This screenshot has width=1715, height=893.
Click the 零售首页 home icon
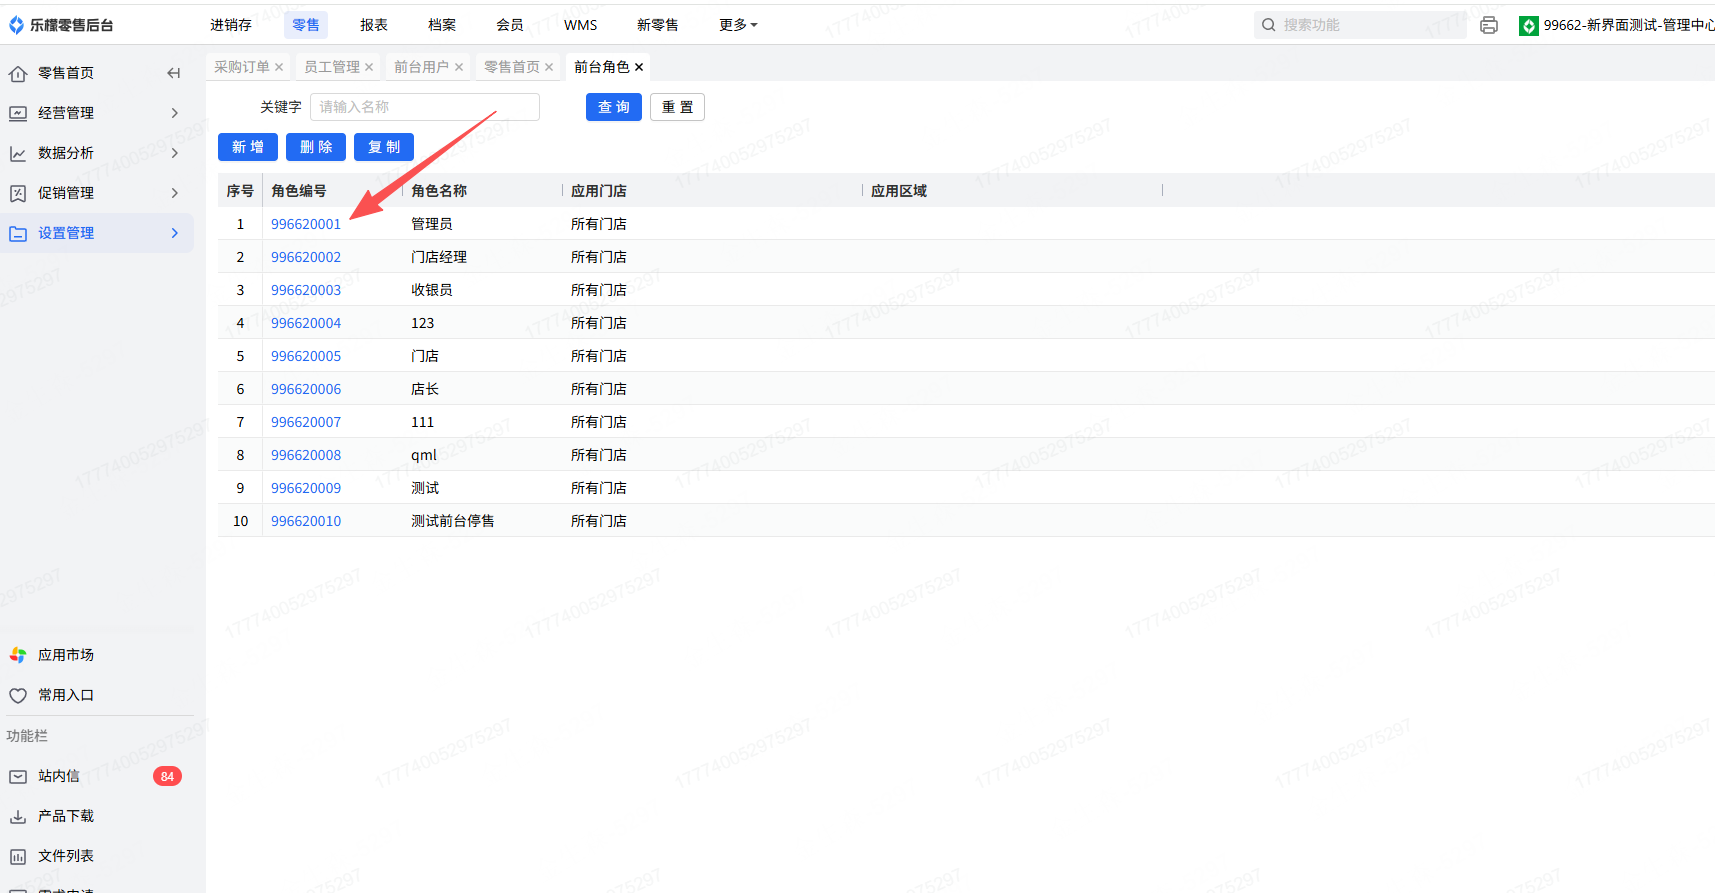[x=18, y=73]
